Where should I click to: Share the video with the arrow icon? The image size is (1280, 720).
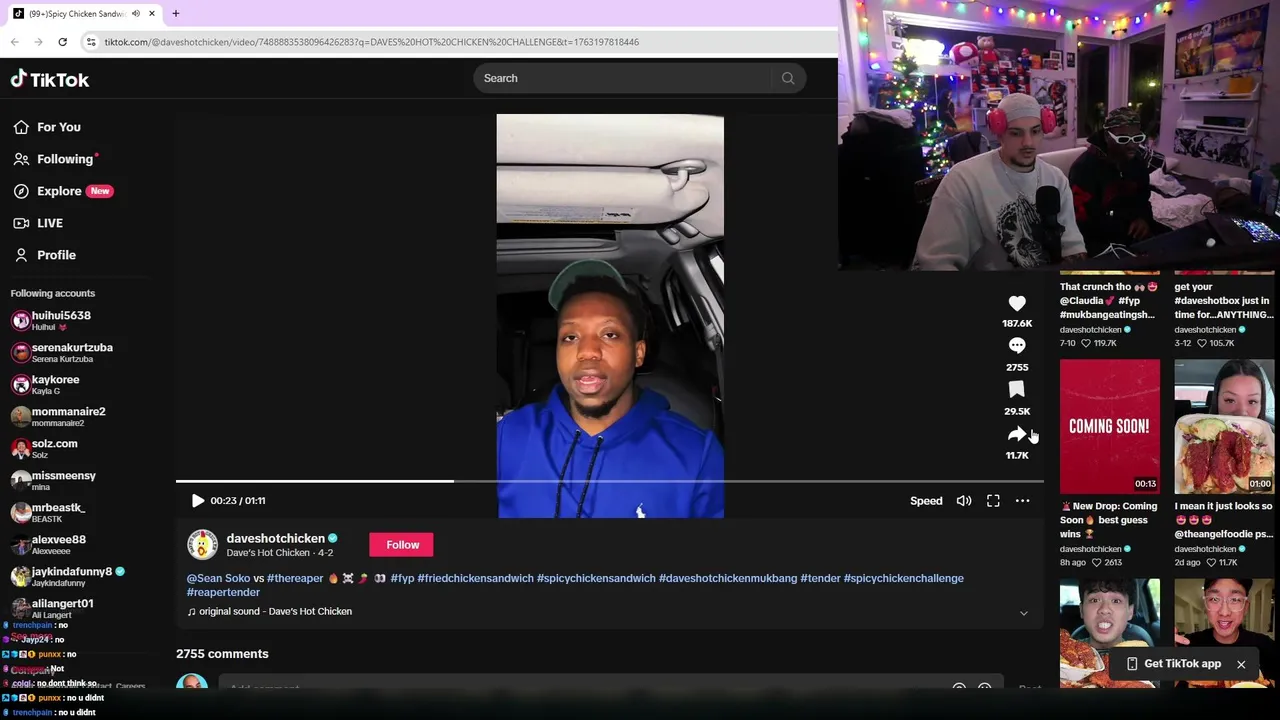pyautogui.click(x=1017, y=434)
